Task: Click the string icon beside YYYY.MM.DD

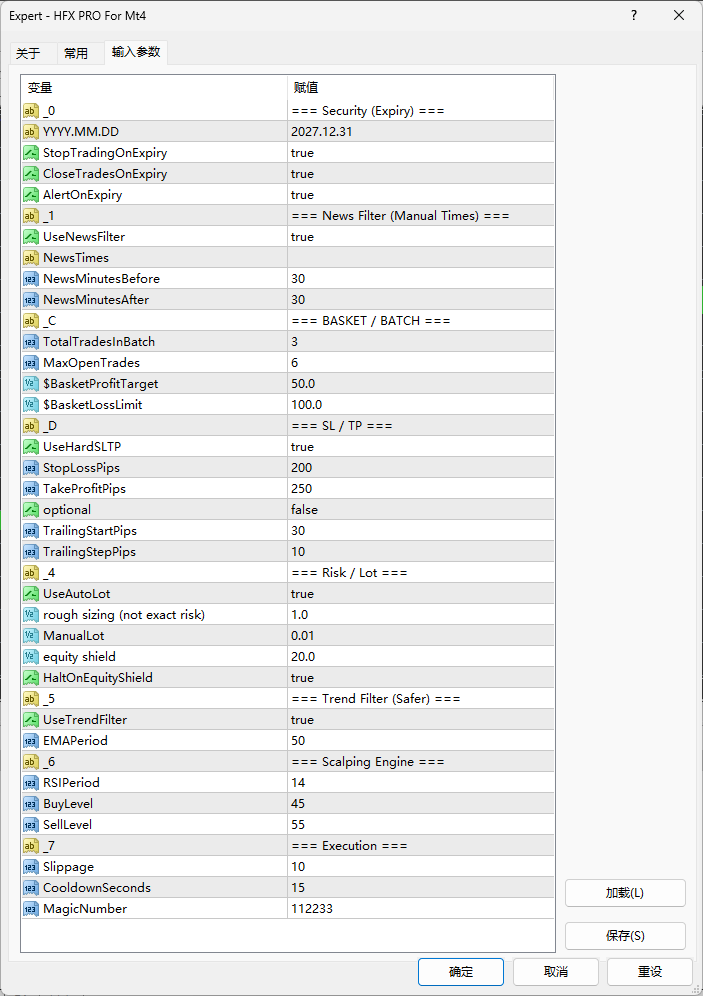Action: coord(31,132)
